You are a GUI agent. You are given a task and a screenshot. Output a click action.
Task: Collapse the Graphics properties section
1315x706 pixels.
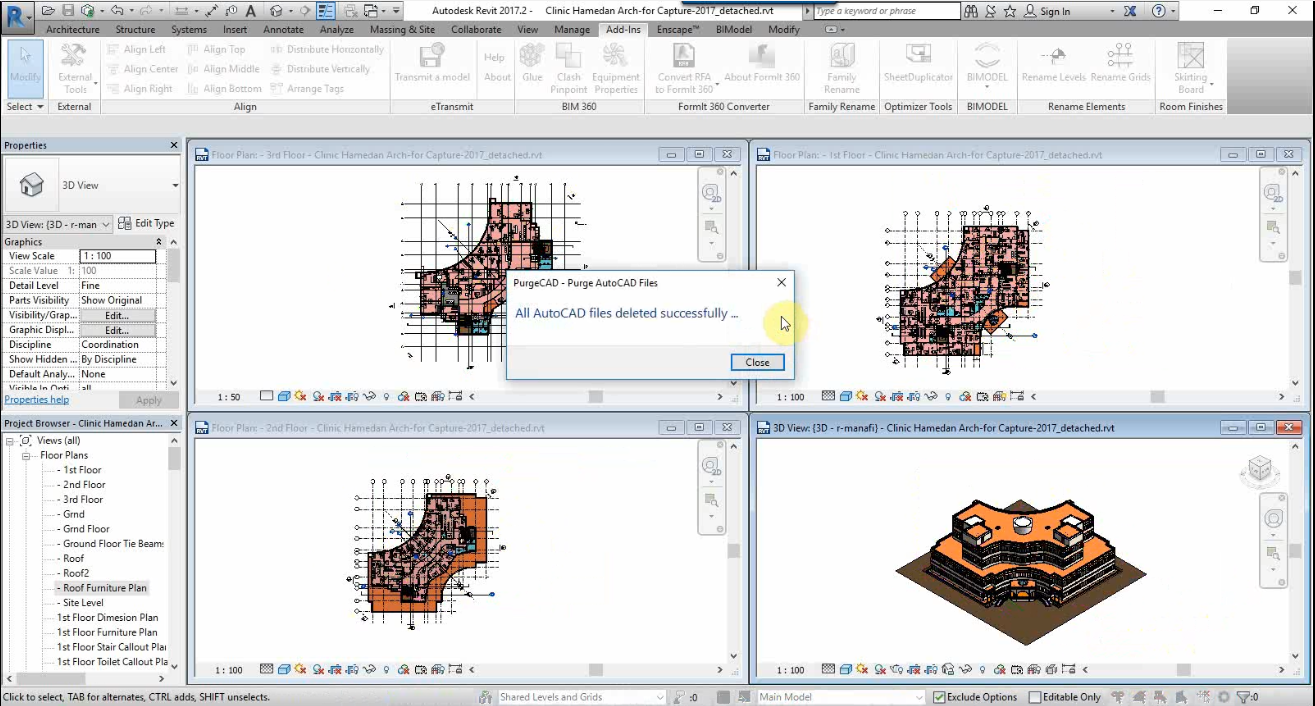(158, 242)
